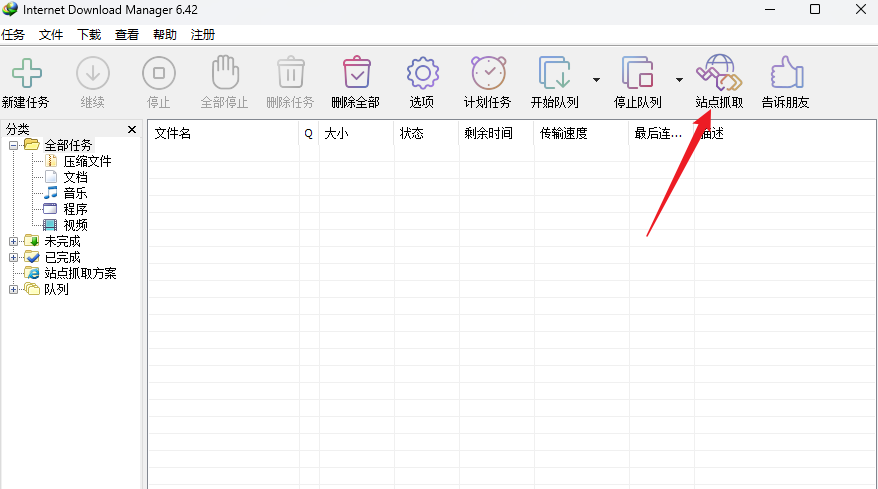
Task: Click the 开始队列 icon
Action: (x=554, y=72)
